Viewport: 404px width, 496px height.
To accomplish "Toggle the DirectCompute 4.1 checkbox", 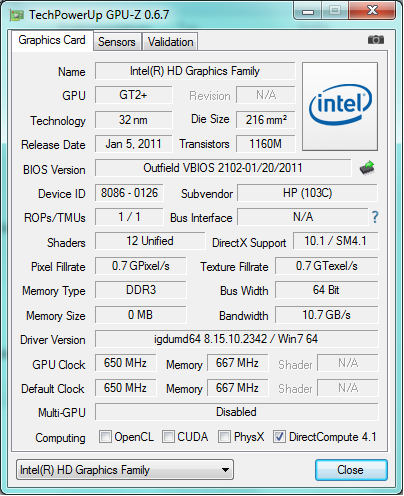I will point(279,437).
